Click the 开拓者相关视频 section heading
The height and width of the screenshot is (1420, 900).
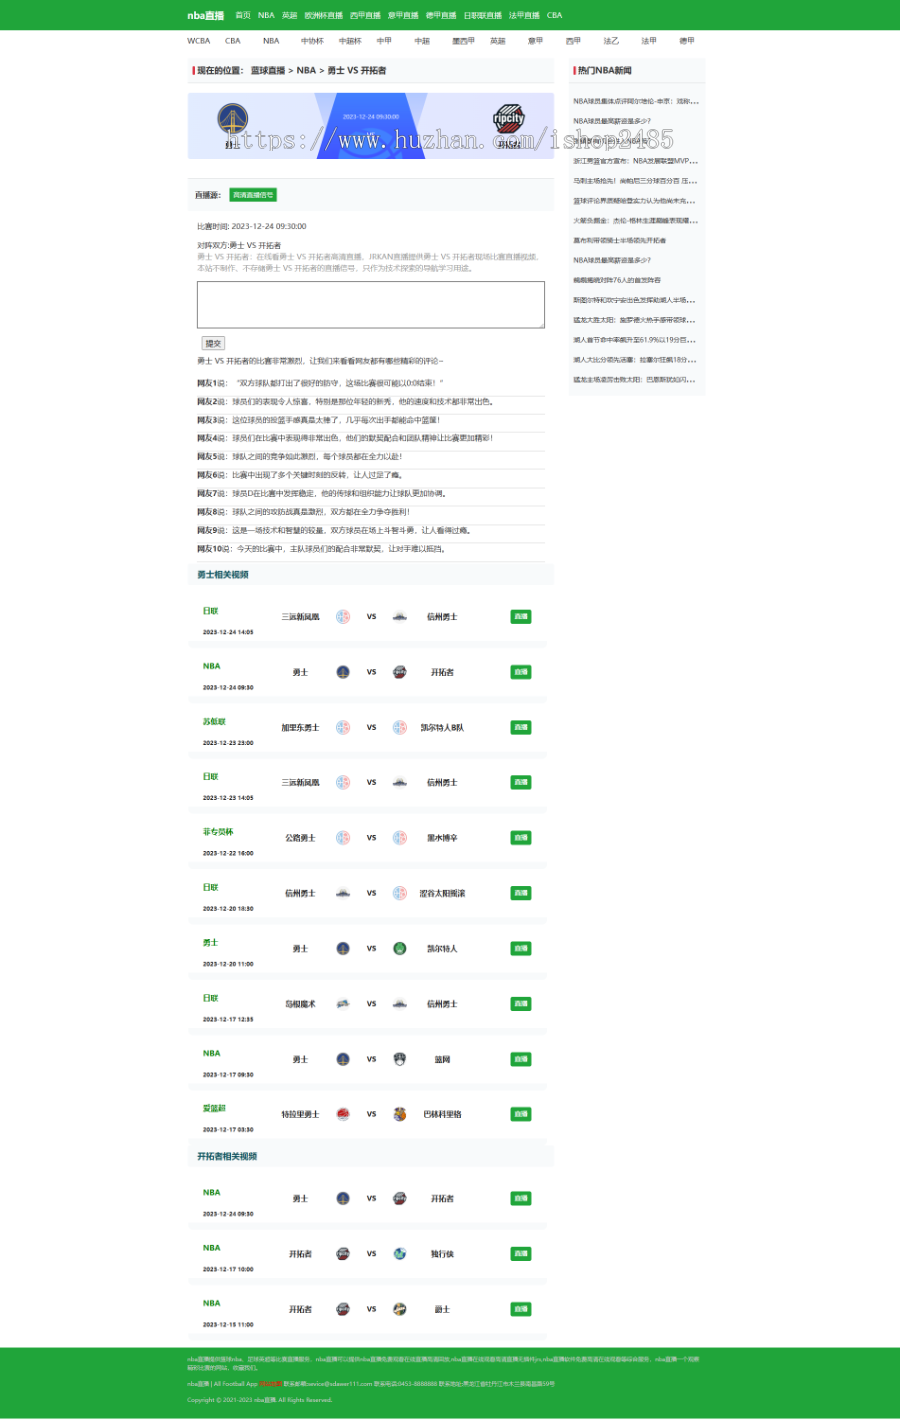pos(227,1156)
